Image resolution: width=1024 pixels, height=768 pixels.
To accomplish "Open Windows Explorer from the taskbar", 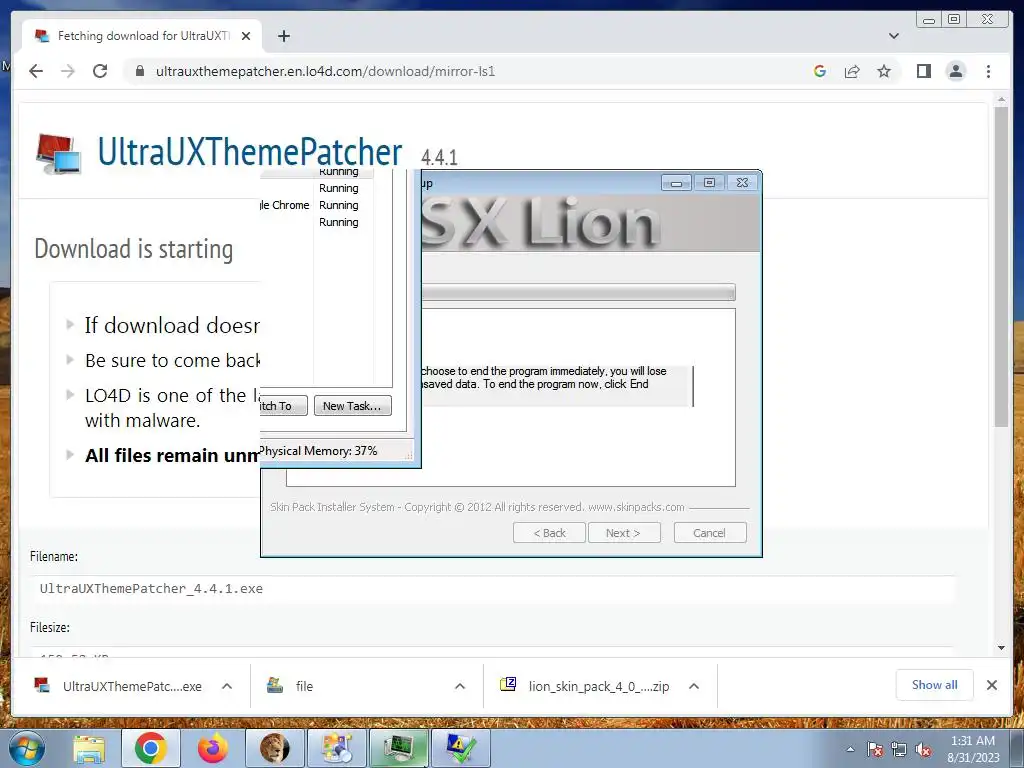I will [89, 748].
